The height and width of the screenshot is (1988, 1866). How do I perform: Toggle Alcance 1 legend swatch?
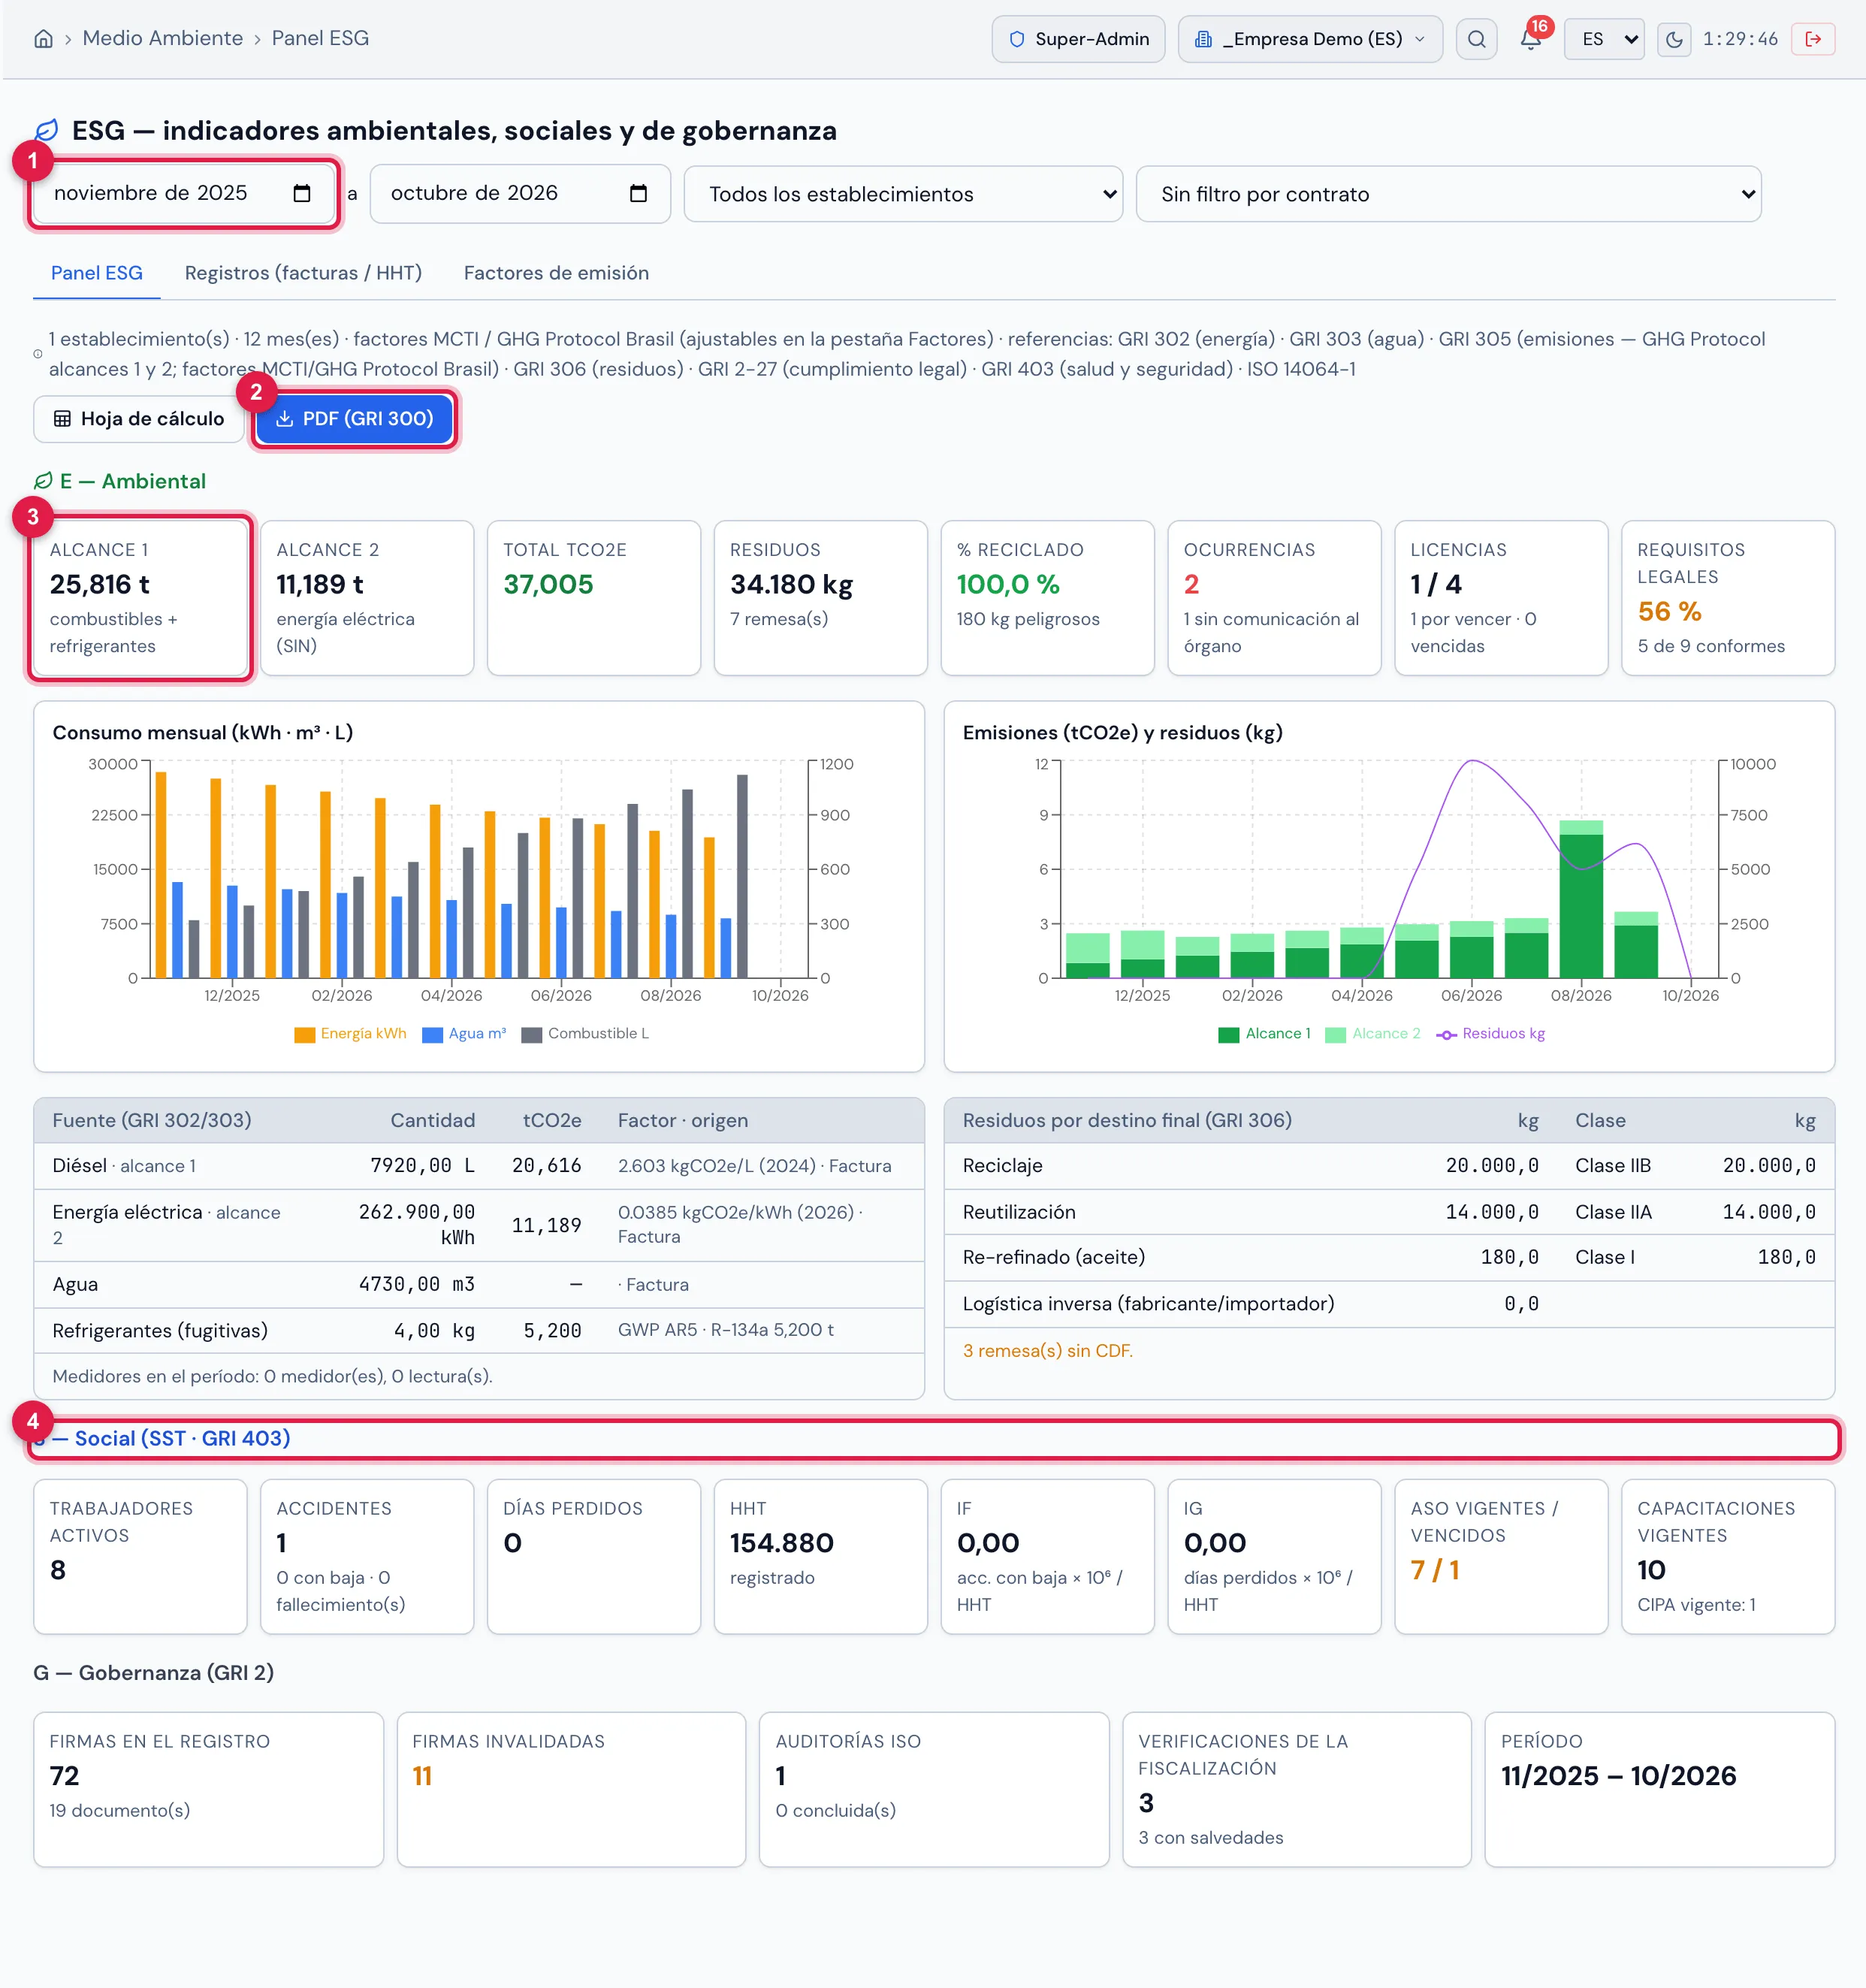[1228, 1034]
